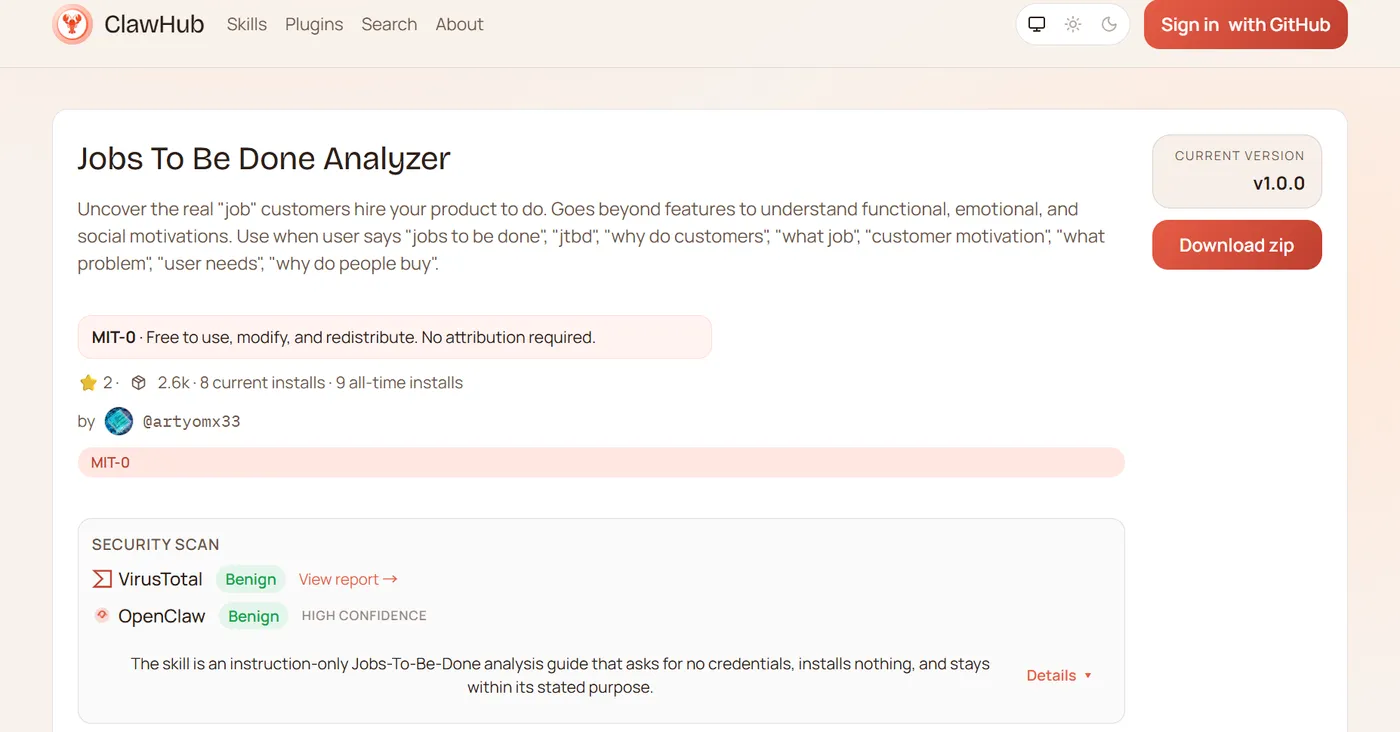Click the ClawHub brand name
Image resolution: width=1400 pixels, height=732 pixels.
point(154,24)
